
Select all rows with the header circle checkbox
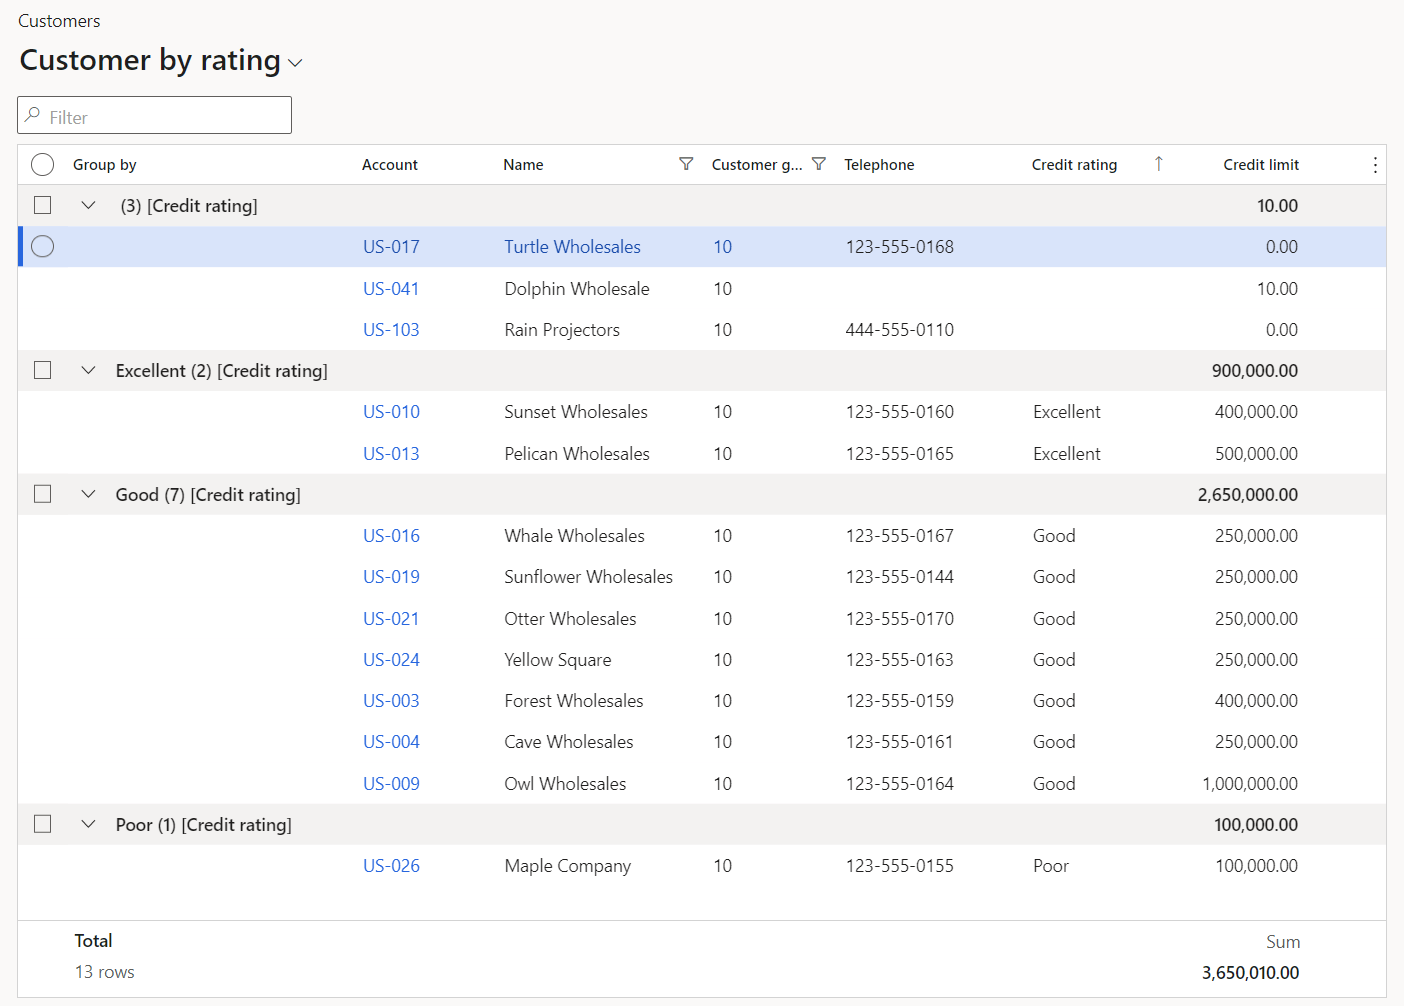point(42,163)
